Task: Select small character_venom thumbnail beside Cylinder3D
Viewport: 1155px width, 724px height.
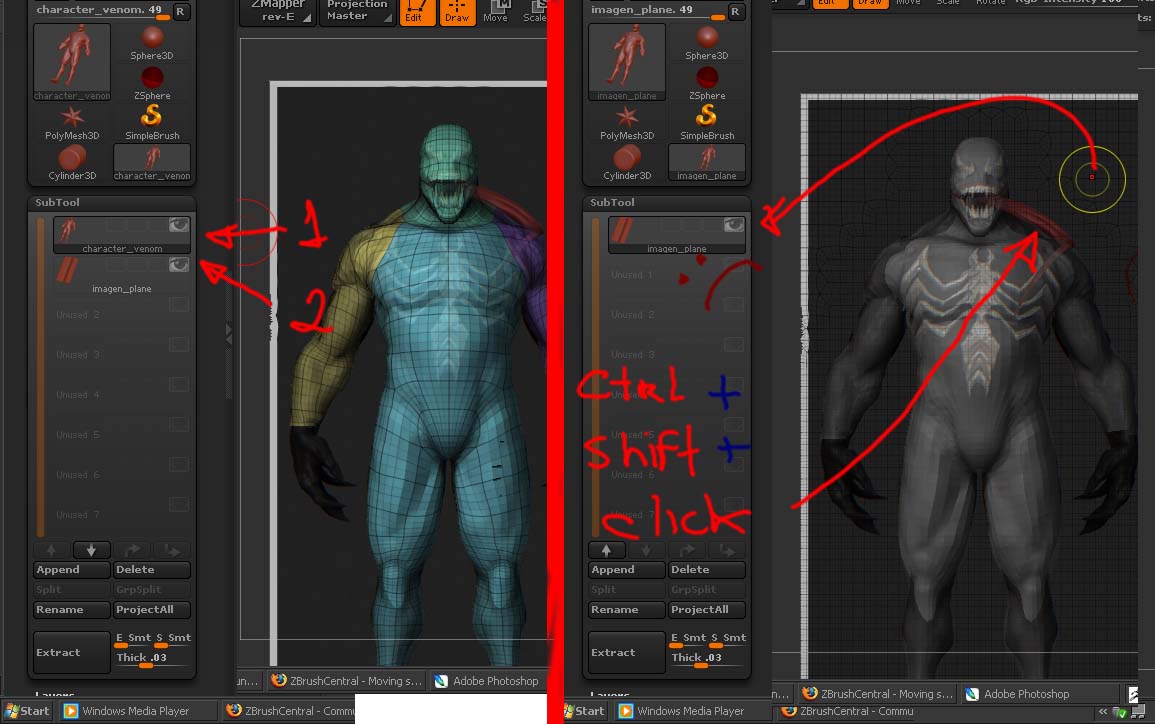Action: tap(152, 163)
